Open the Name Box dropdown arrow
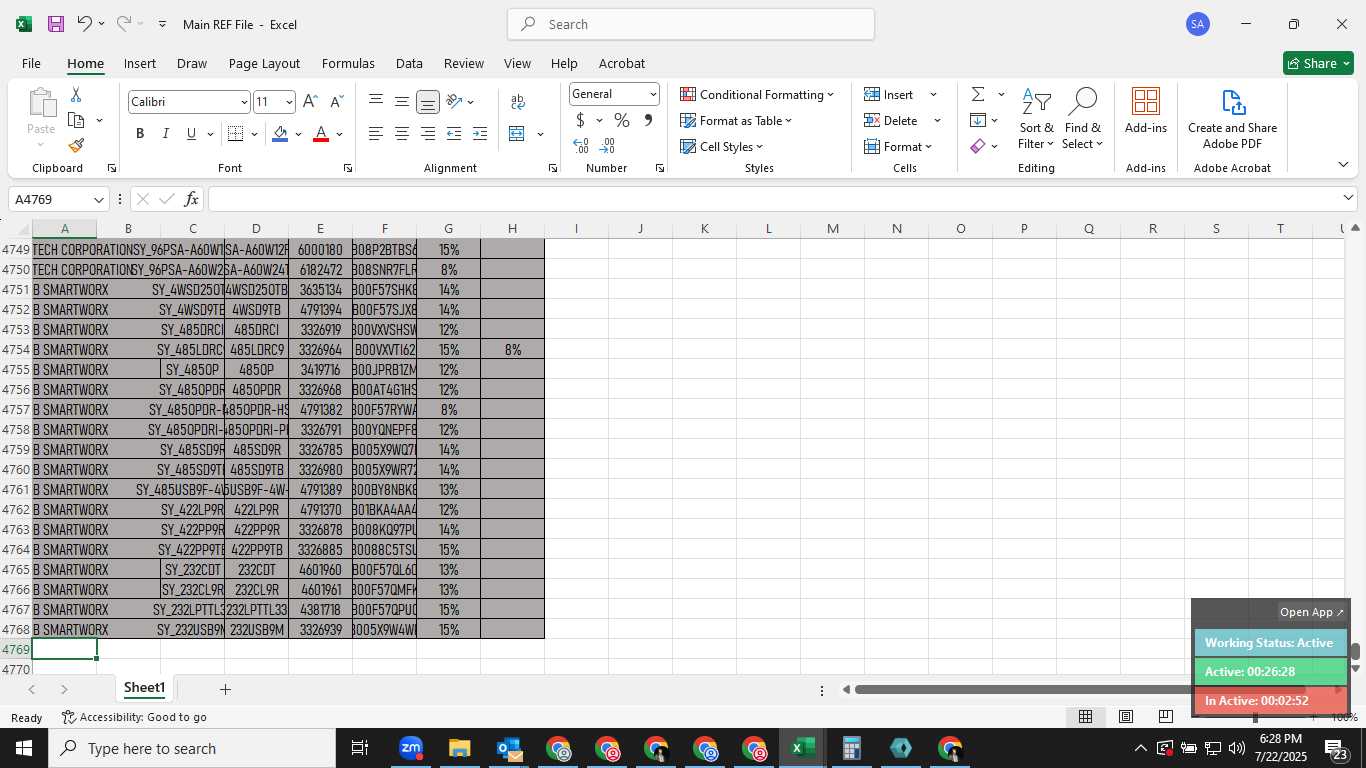 pyautogui.click(x=98, y=199)
